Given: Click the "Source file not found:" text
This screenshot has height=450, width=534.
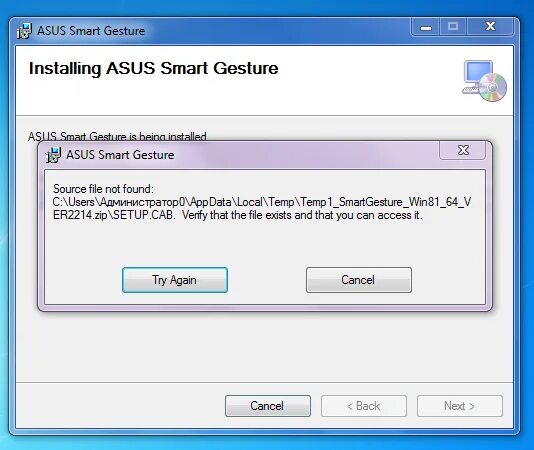Looking at the screenshot, I should [103, 189].
